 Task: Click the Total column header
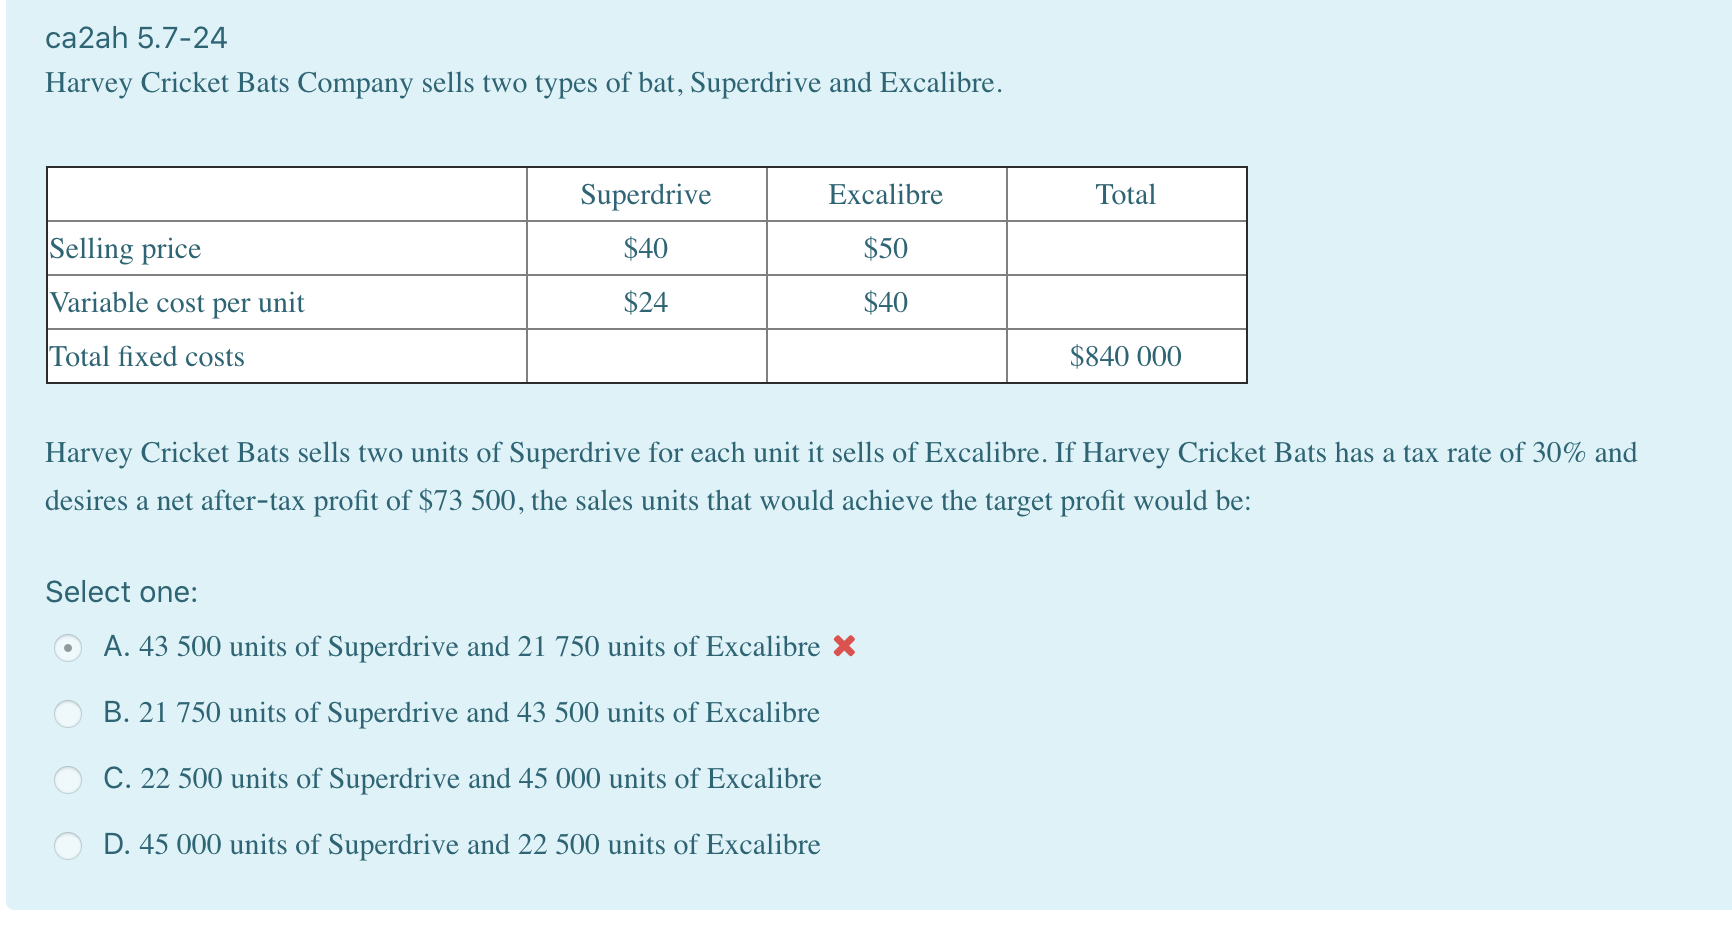tap(1126, 194)
